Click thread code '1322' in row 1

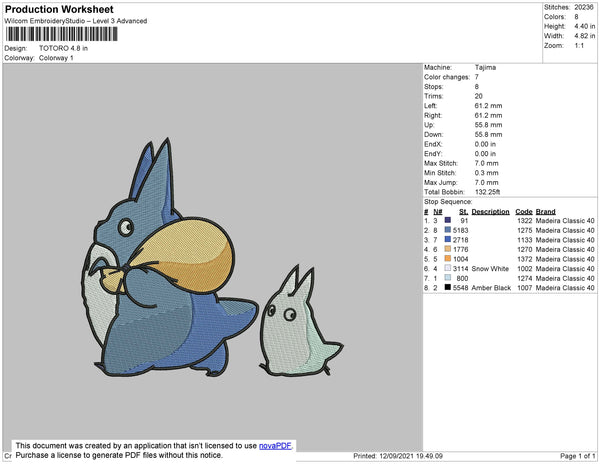[525, 221]
